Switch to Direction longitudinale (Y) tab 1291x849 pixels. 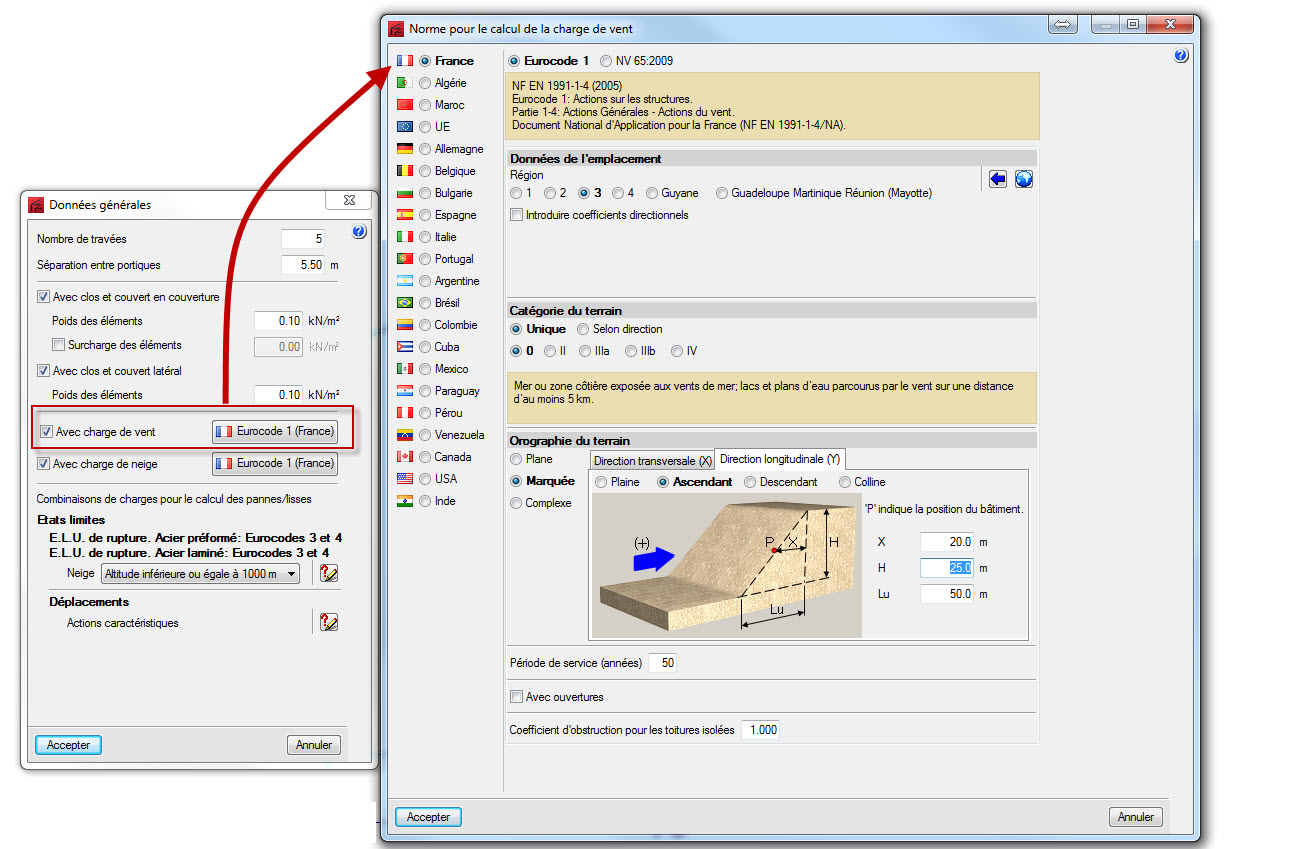[780, 459]
